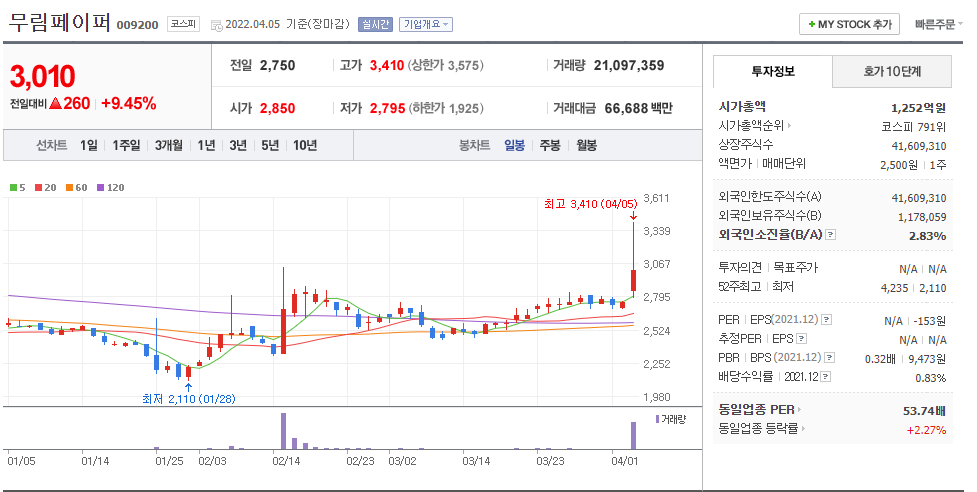Open help icon beside 추정PER EPS
The height and width of the screenshot is (492, 977).
coord(802,339)
